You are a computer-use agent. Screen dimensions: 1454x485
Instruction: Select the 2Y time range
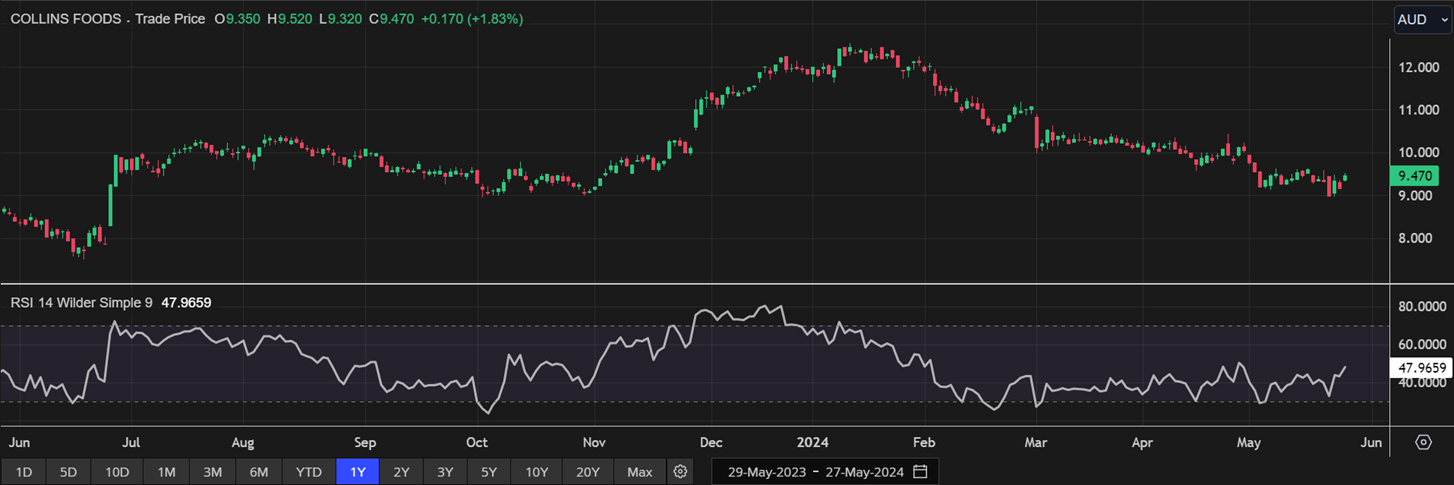pos(401,472)
